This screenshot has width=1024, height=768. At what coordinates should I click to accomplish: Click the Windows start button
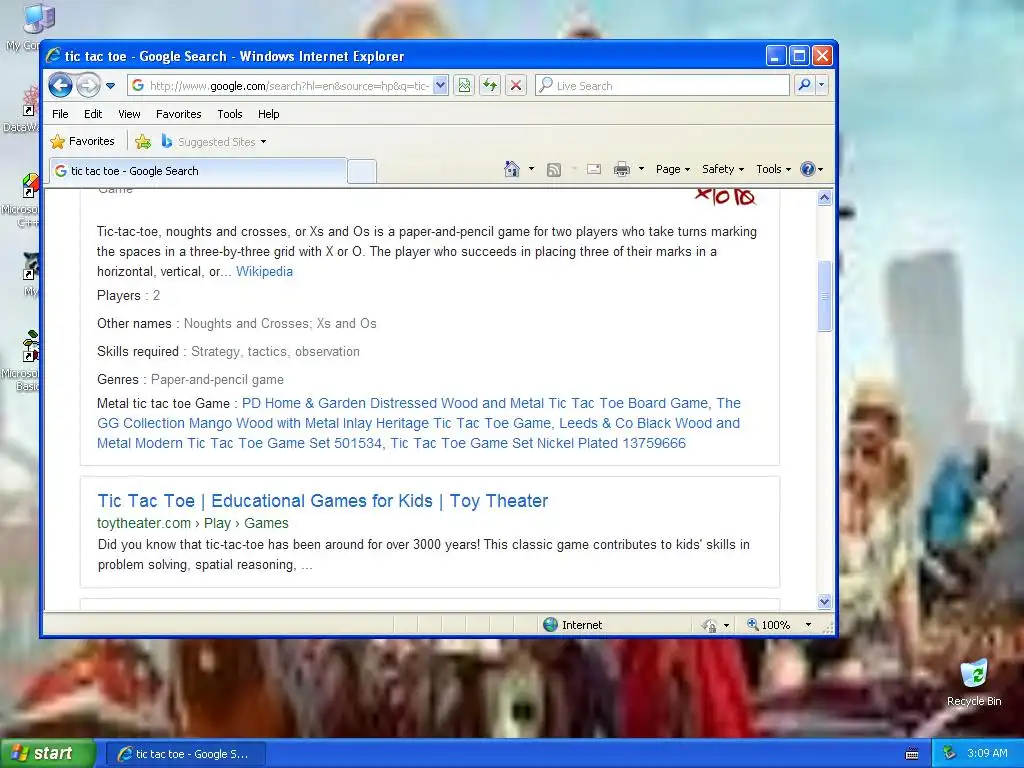(47, 754)
